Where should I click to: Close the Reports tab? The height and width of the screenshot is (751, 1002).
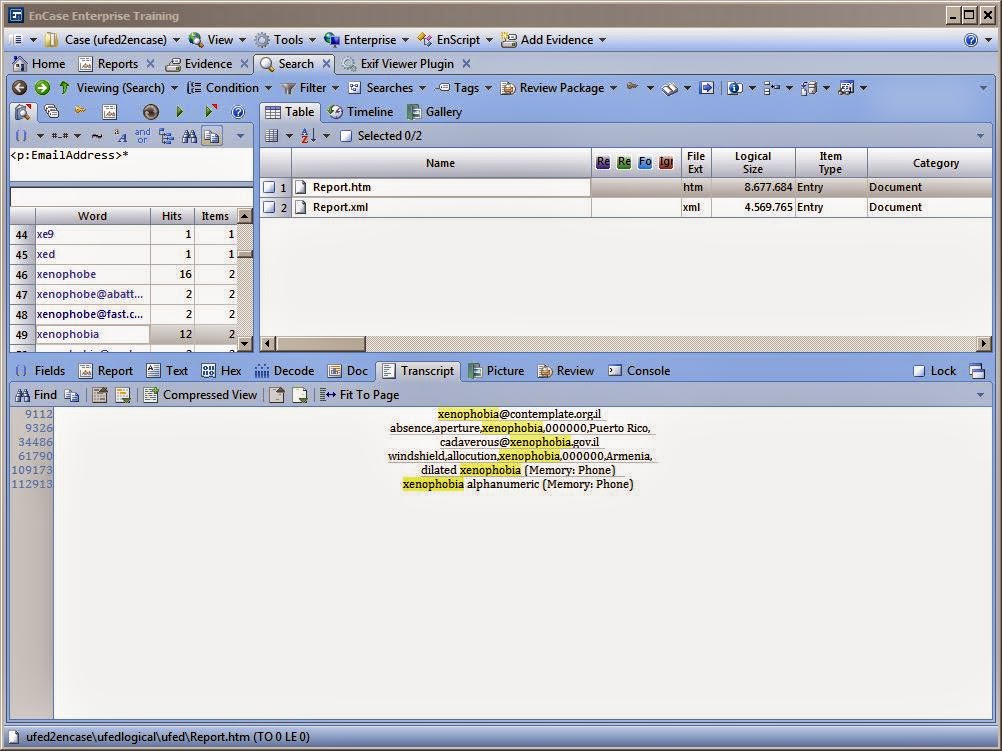click(151, 64)
